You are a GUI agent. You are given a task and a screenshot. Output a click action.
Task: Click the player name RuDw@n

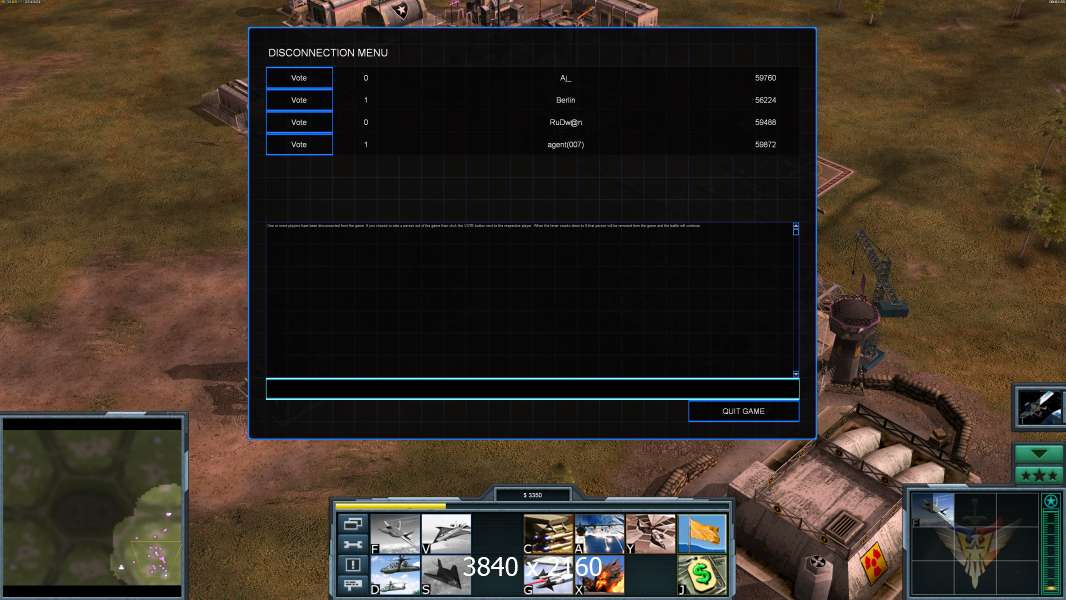tap(566, 122)
